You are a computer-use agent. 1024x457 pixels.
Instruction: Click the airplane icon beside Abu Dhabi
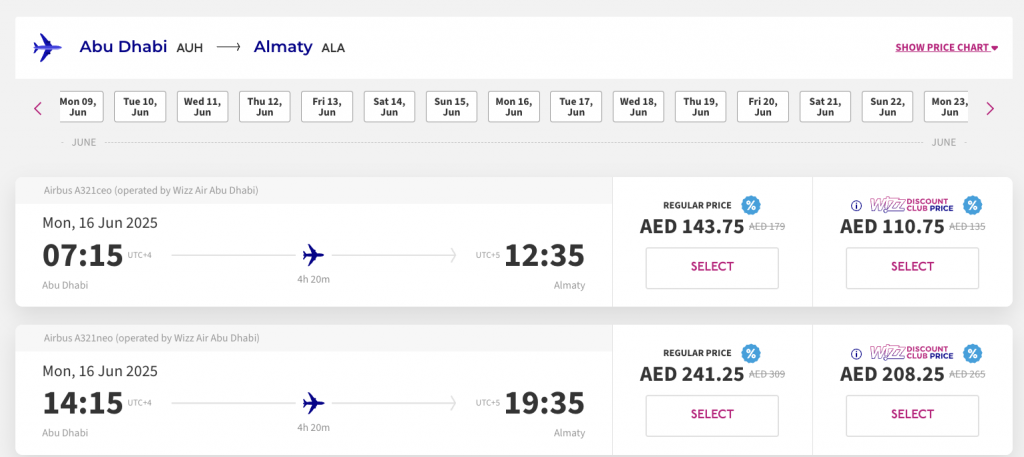47,48
